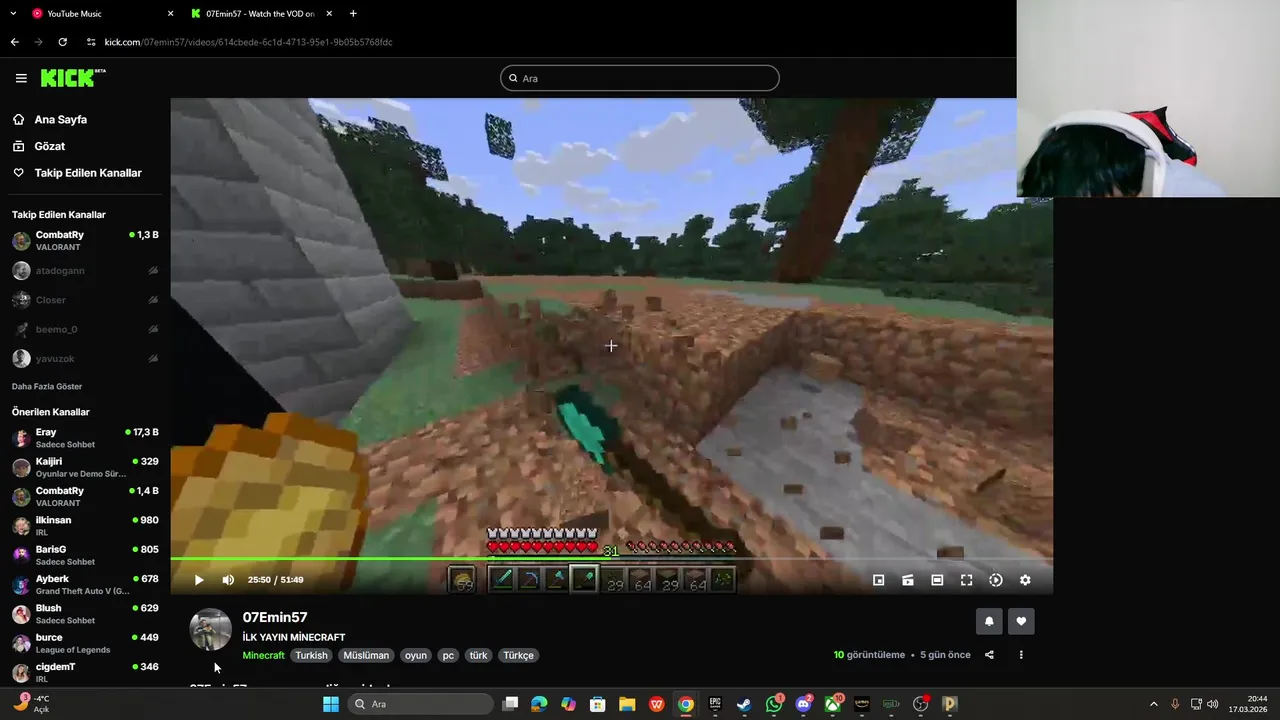Open File Explorer from the taskbar
The image size is (1280, 720).
(x=627, y=704)
